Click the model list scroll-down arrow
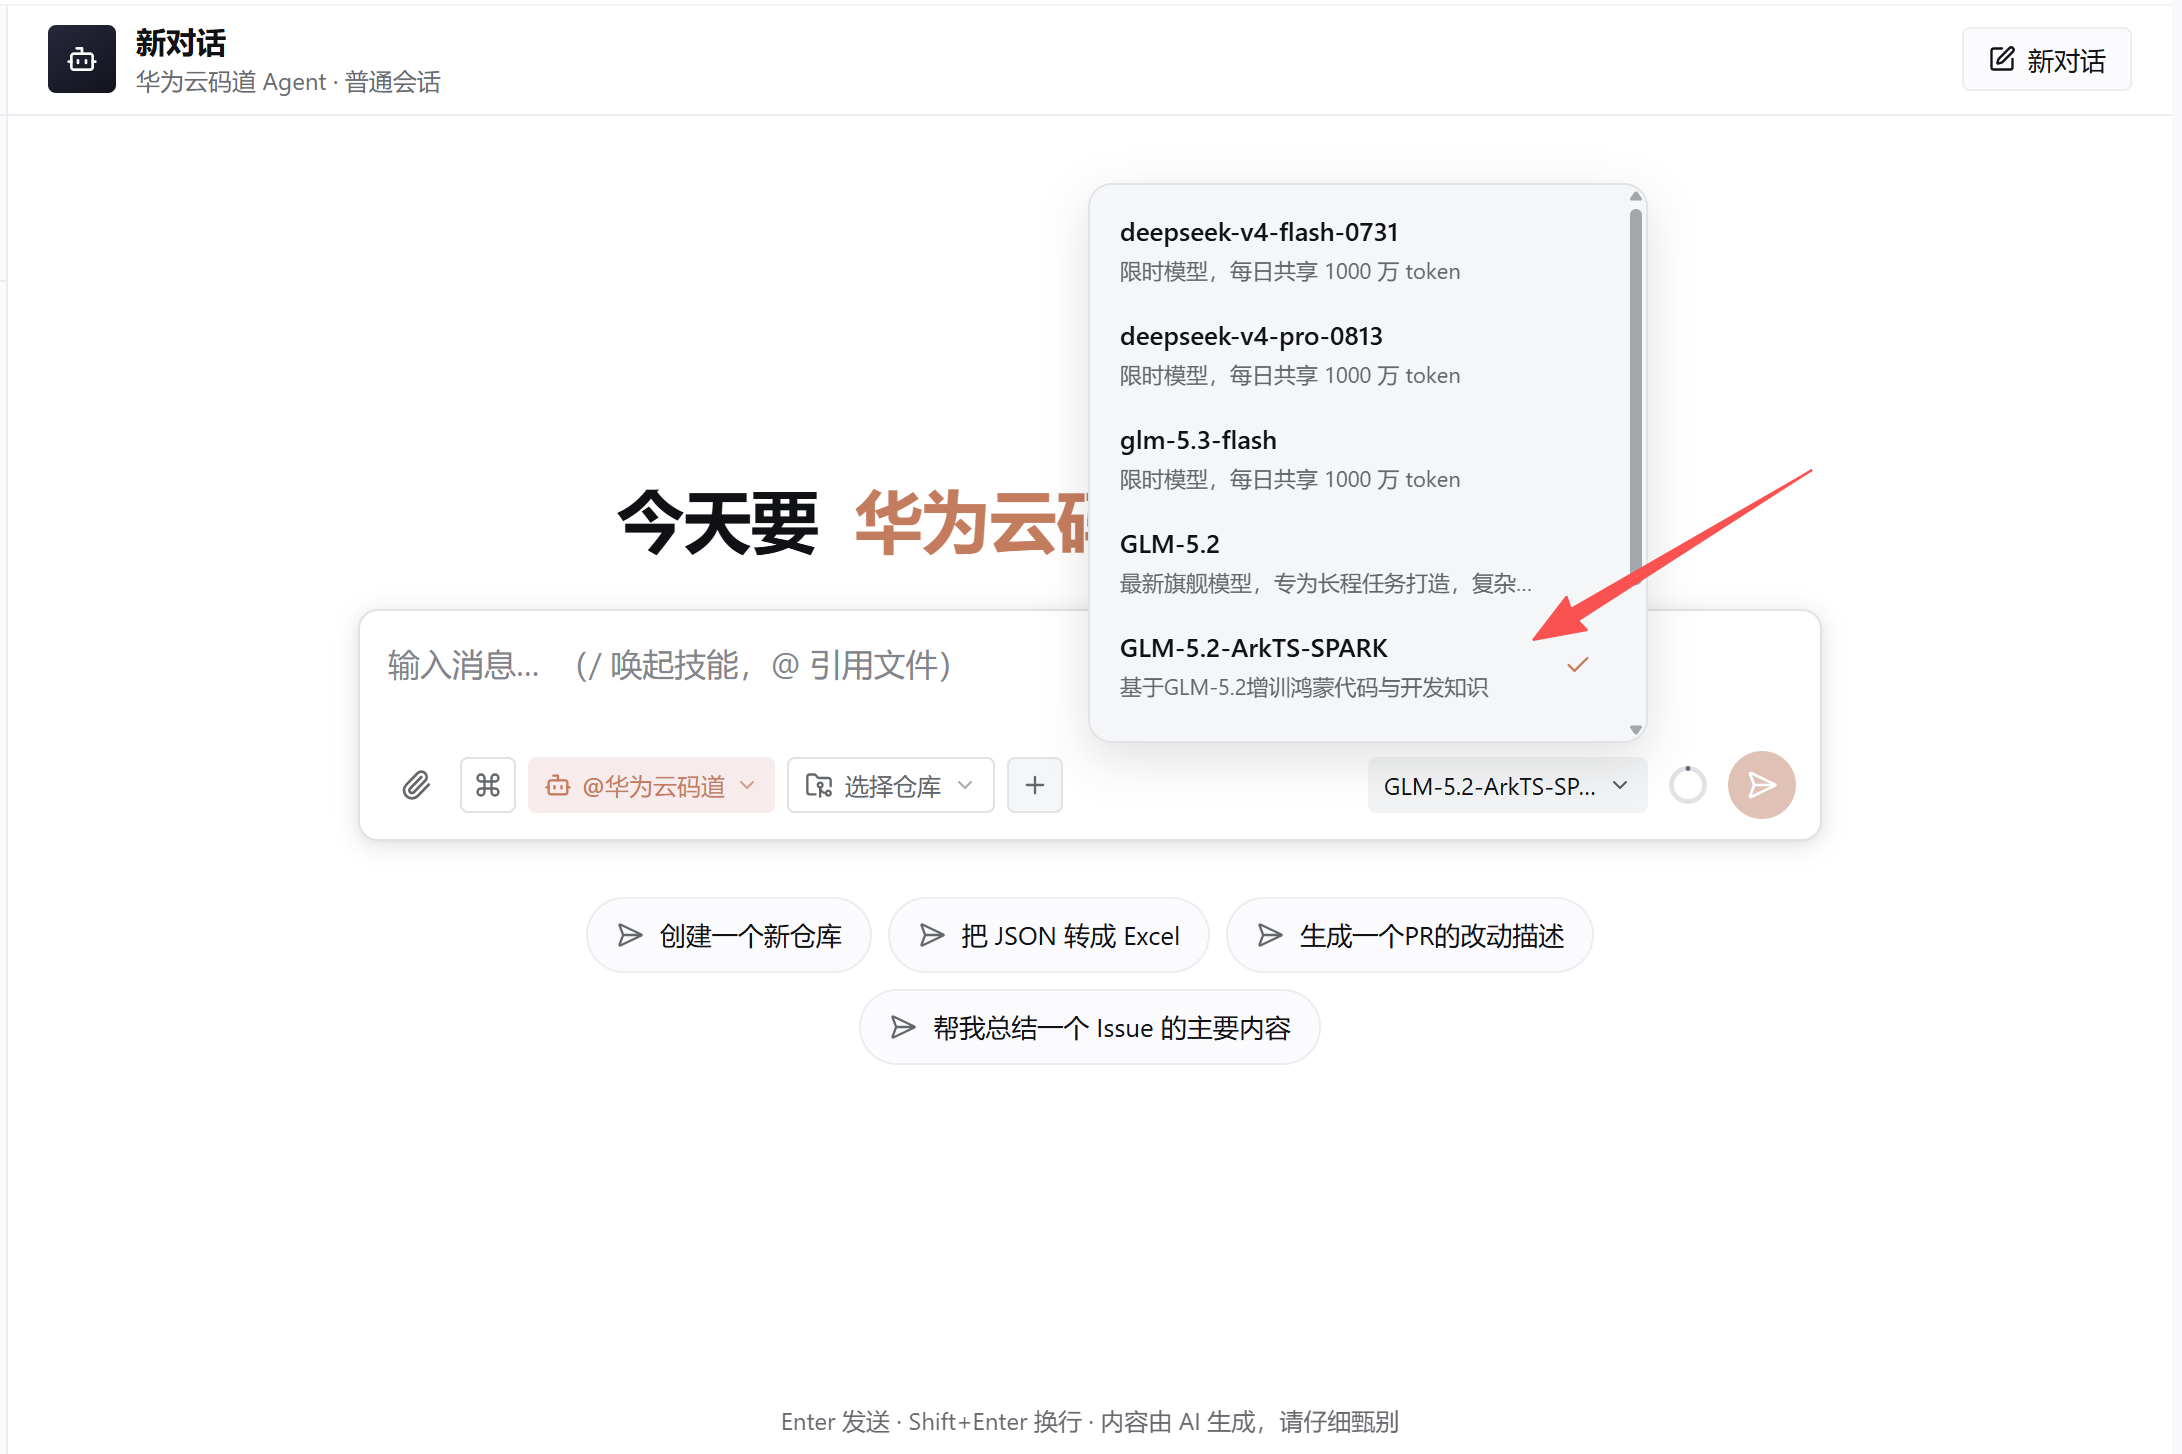The height and width of the screenshot is (1454, 2182). coord(1636,730)
